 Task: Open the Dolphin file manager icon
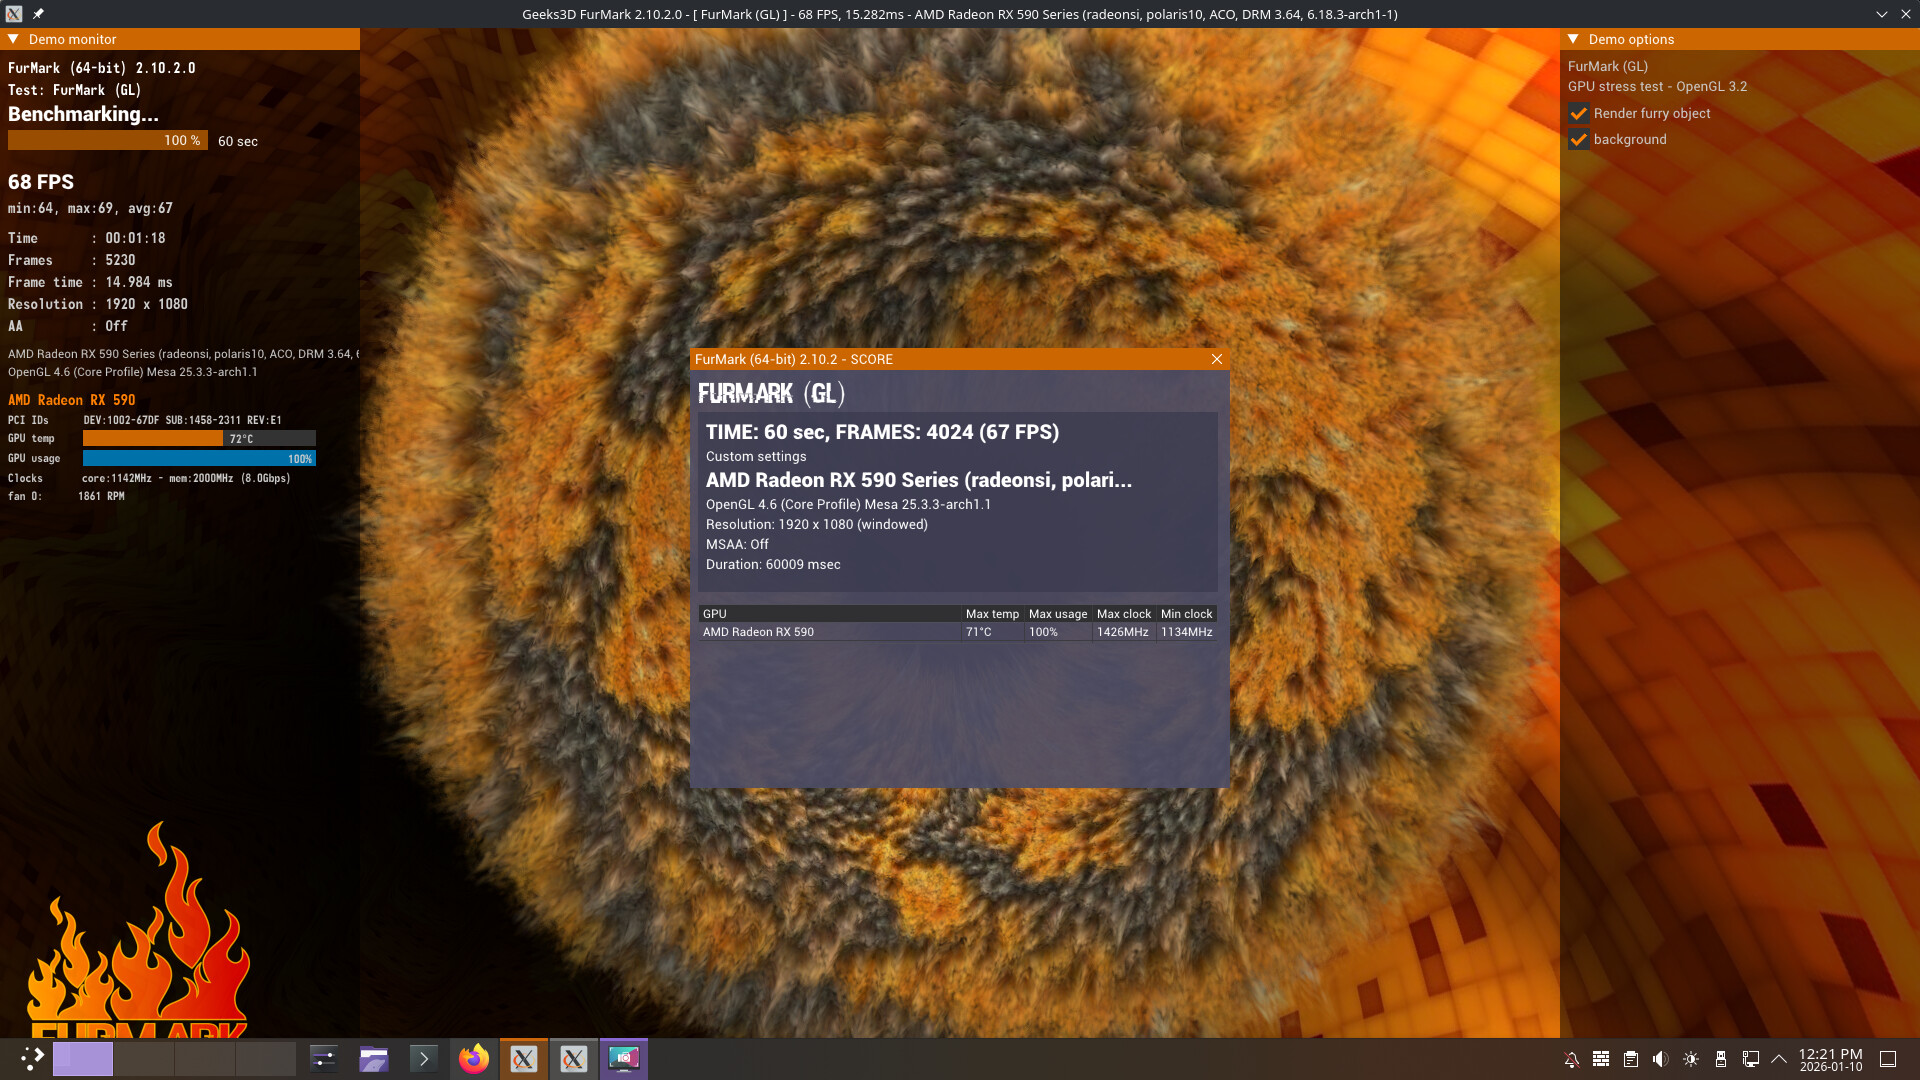point(374,1059)
